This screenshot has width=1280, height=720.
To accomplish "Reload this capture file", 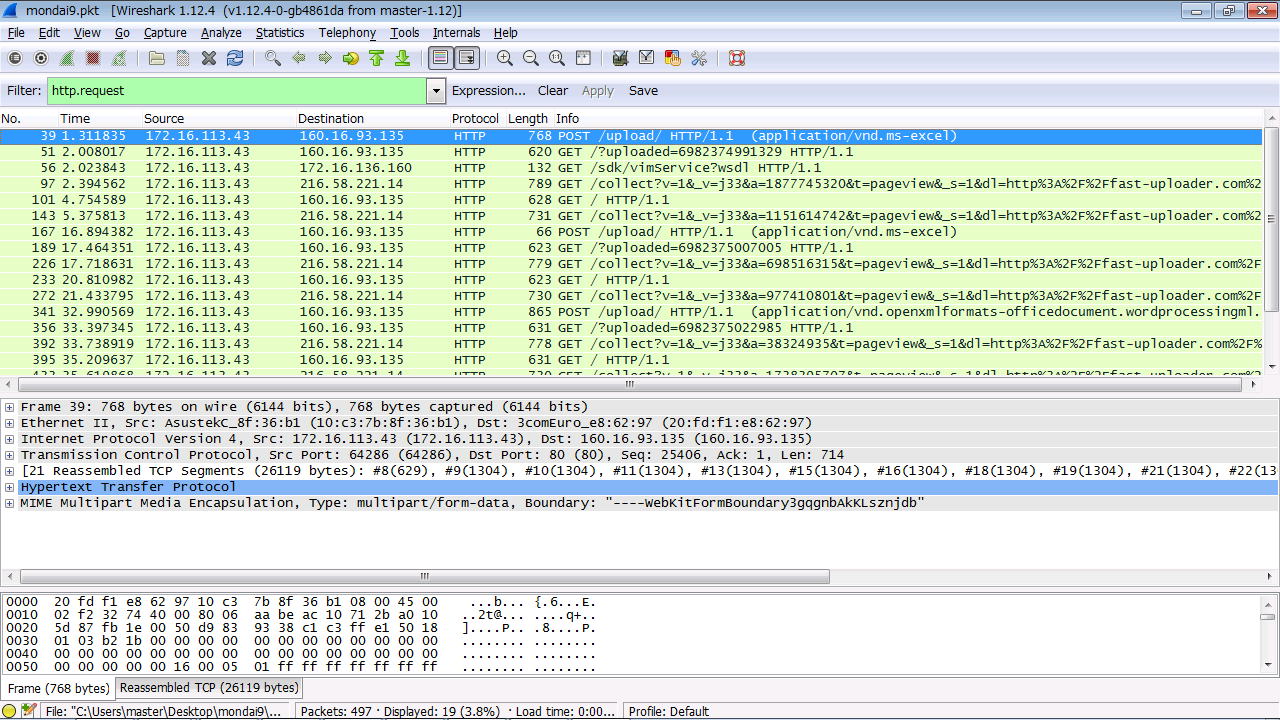I will pos(235,58).
